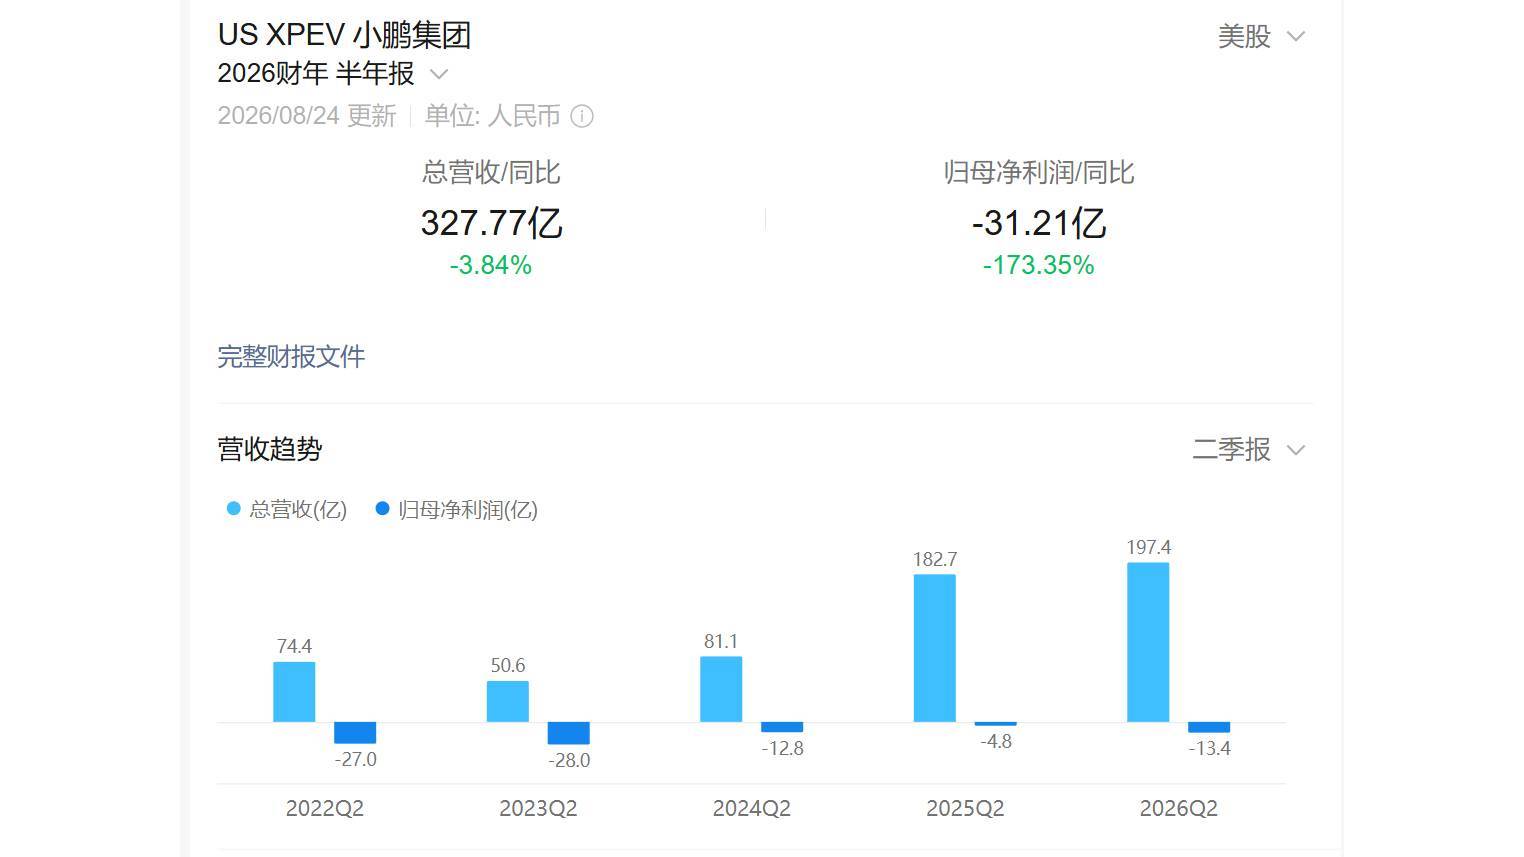Viewport: 1524px width, 857px height.
Task: Select the 2025Q2 revenue bar showing 182.7
Action: click(x=934, y=648)
